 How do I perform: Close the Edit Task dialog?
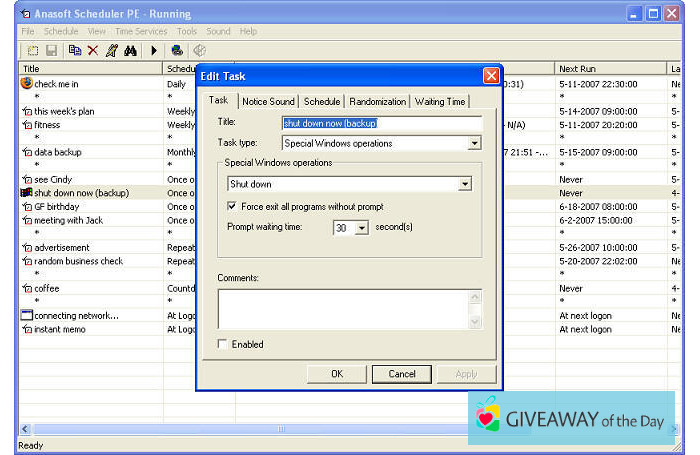point(491,76)
